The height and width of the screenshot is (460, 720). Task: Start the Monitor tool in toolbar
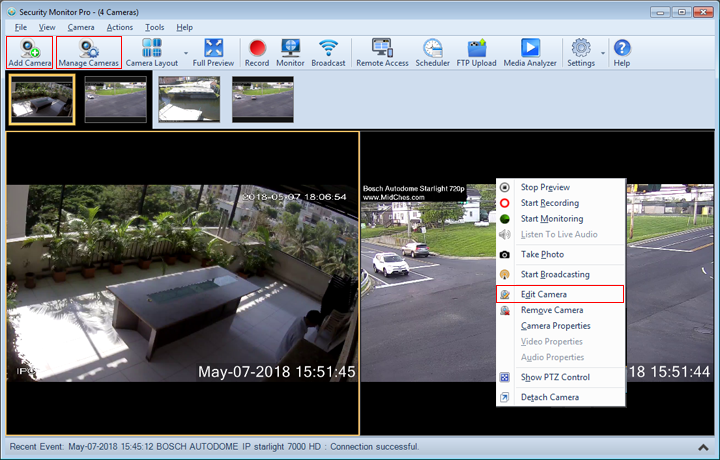tap(290, 52)
